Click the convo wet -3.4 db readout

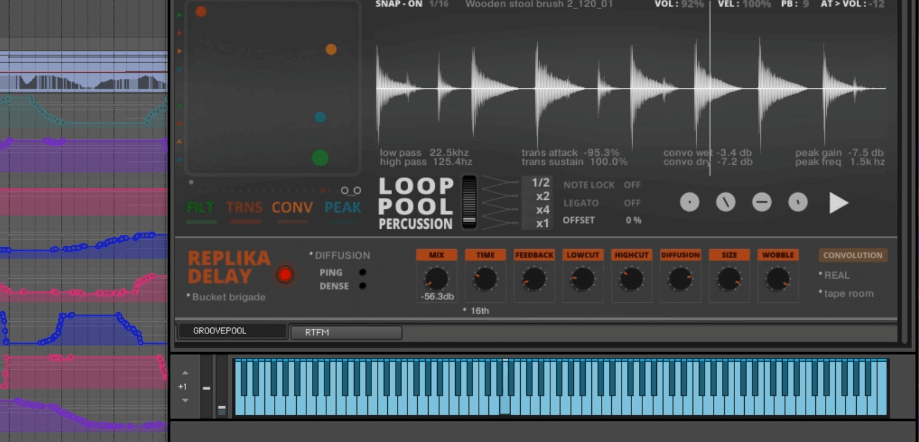click(x=705, y=153)
